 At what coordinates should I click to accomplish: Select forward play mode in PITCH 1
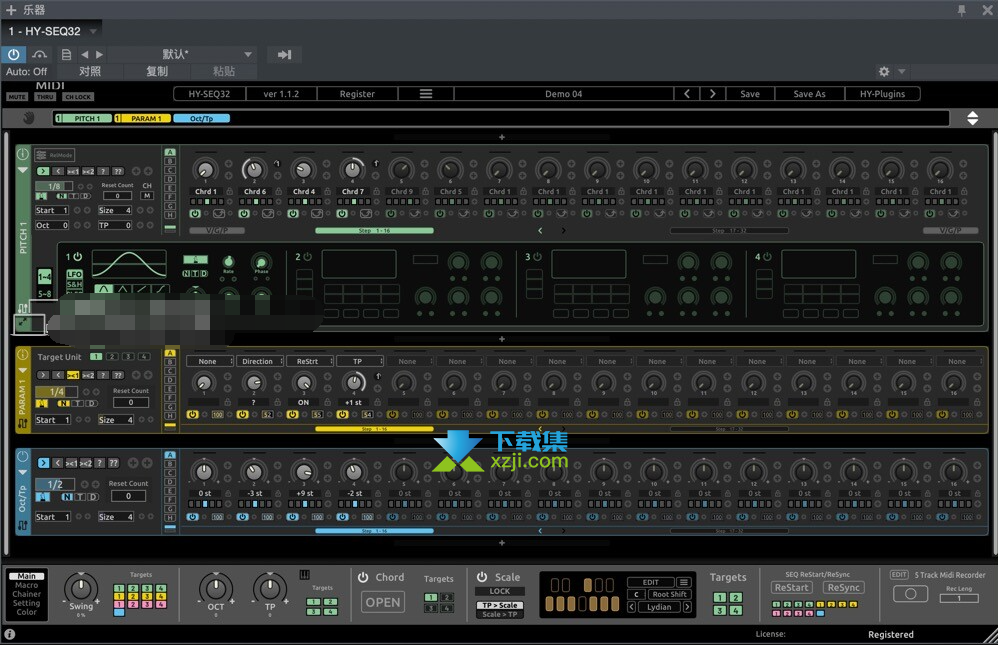(x=43, y=171)
